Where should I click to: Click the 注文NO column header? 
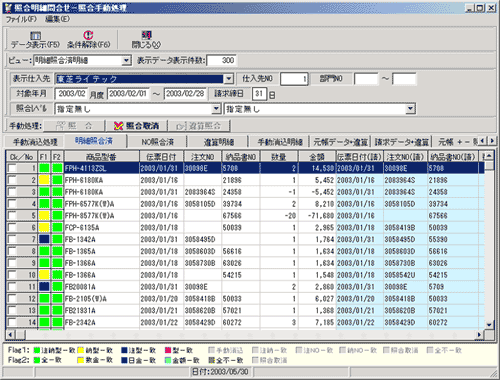point(202,157)
